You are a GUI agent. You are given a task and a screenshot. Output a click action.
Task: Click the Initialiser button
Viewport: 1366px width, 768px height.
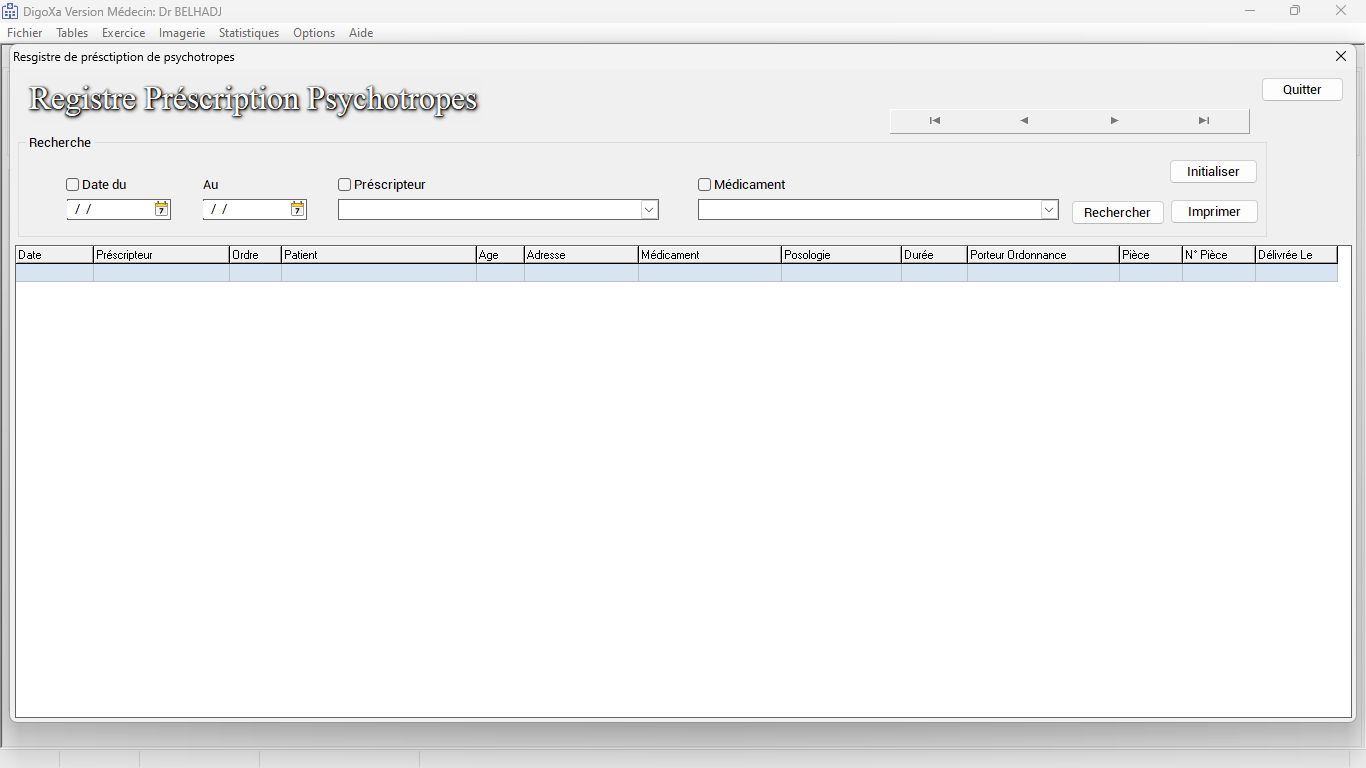click(1213, 172)
